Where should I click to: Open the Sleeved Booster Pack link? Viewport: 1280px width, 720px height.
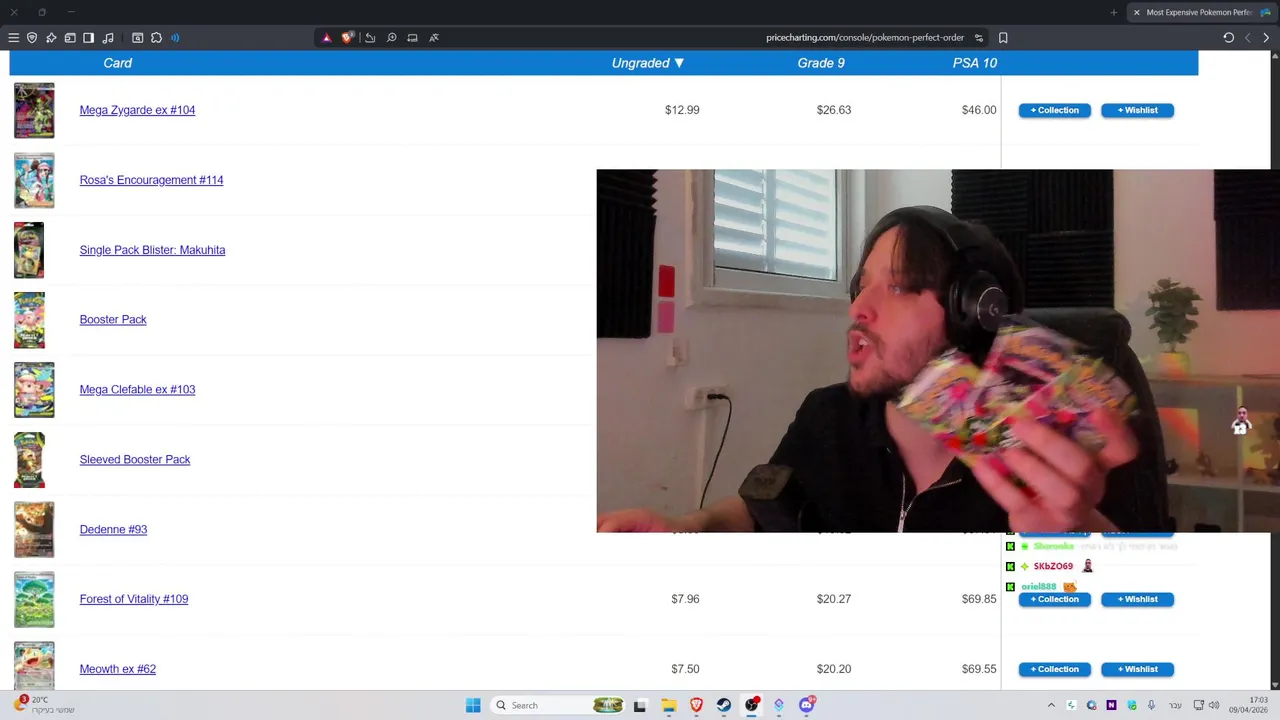(x=135, y=459)
